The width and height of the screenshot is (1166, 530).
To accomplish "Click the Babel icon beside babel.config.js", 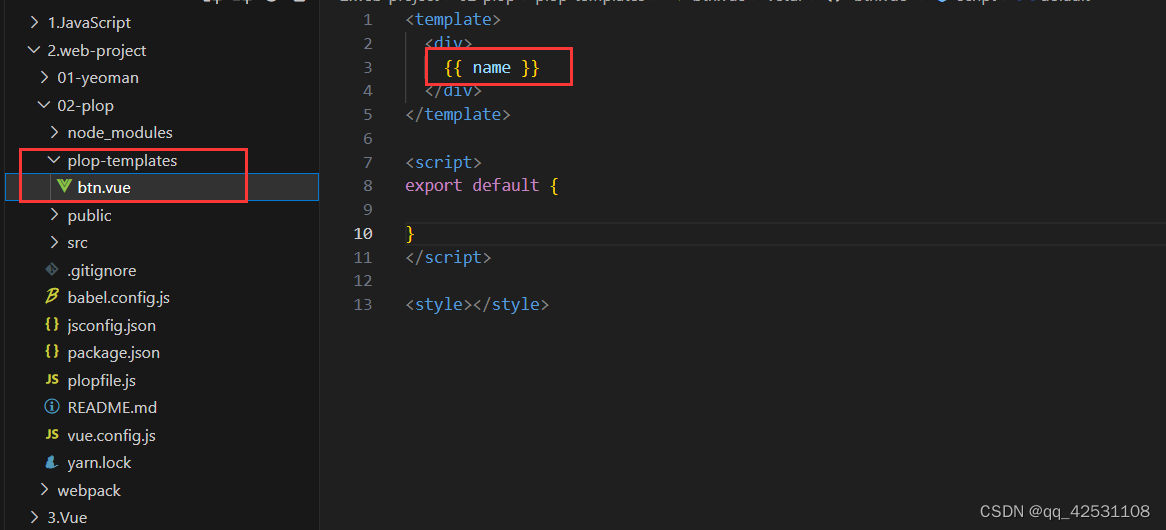I will (x=52, y=297).
